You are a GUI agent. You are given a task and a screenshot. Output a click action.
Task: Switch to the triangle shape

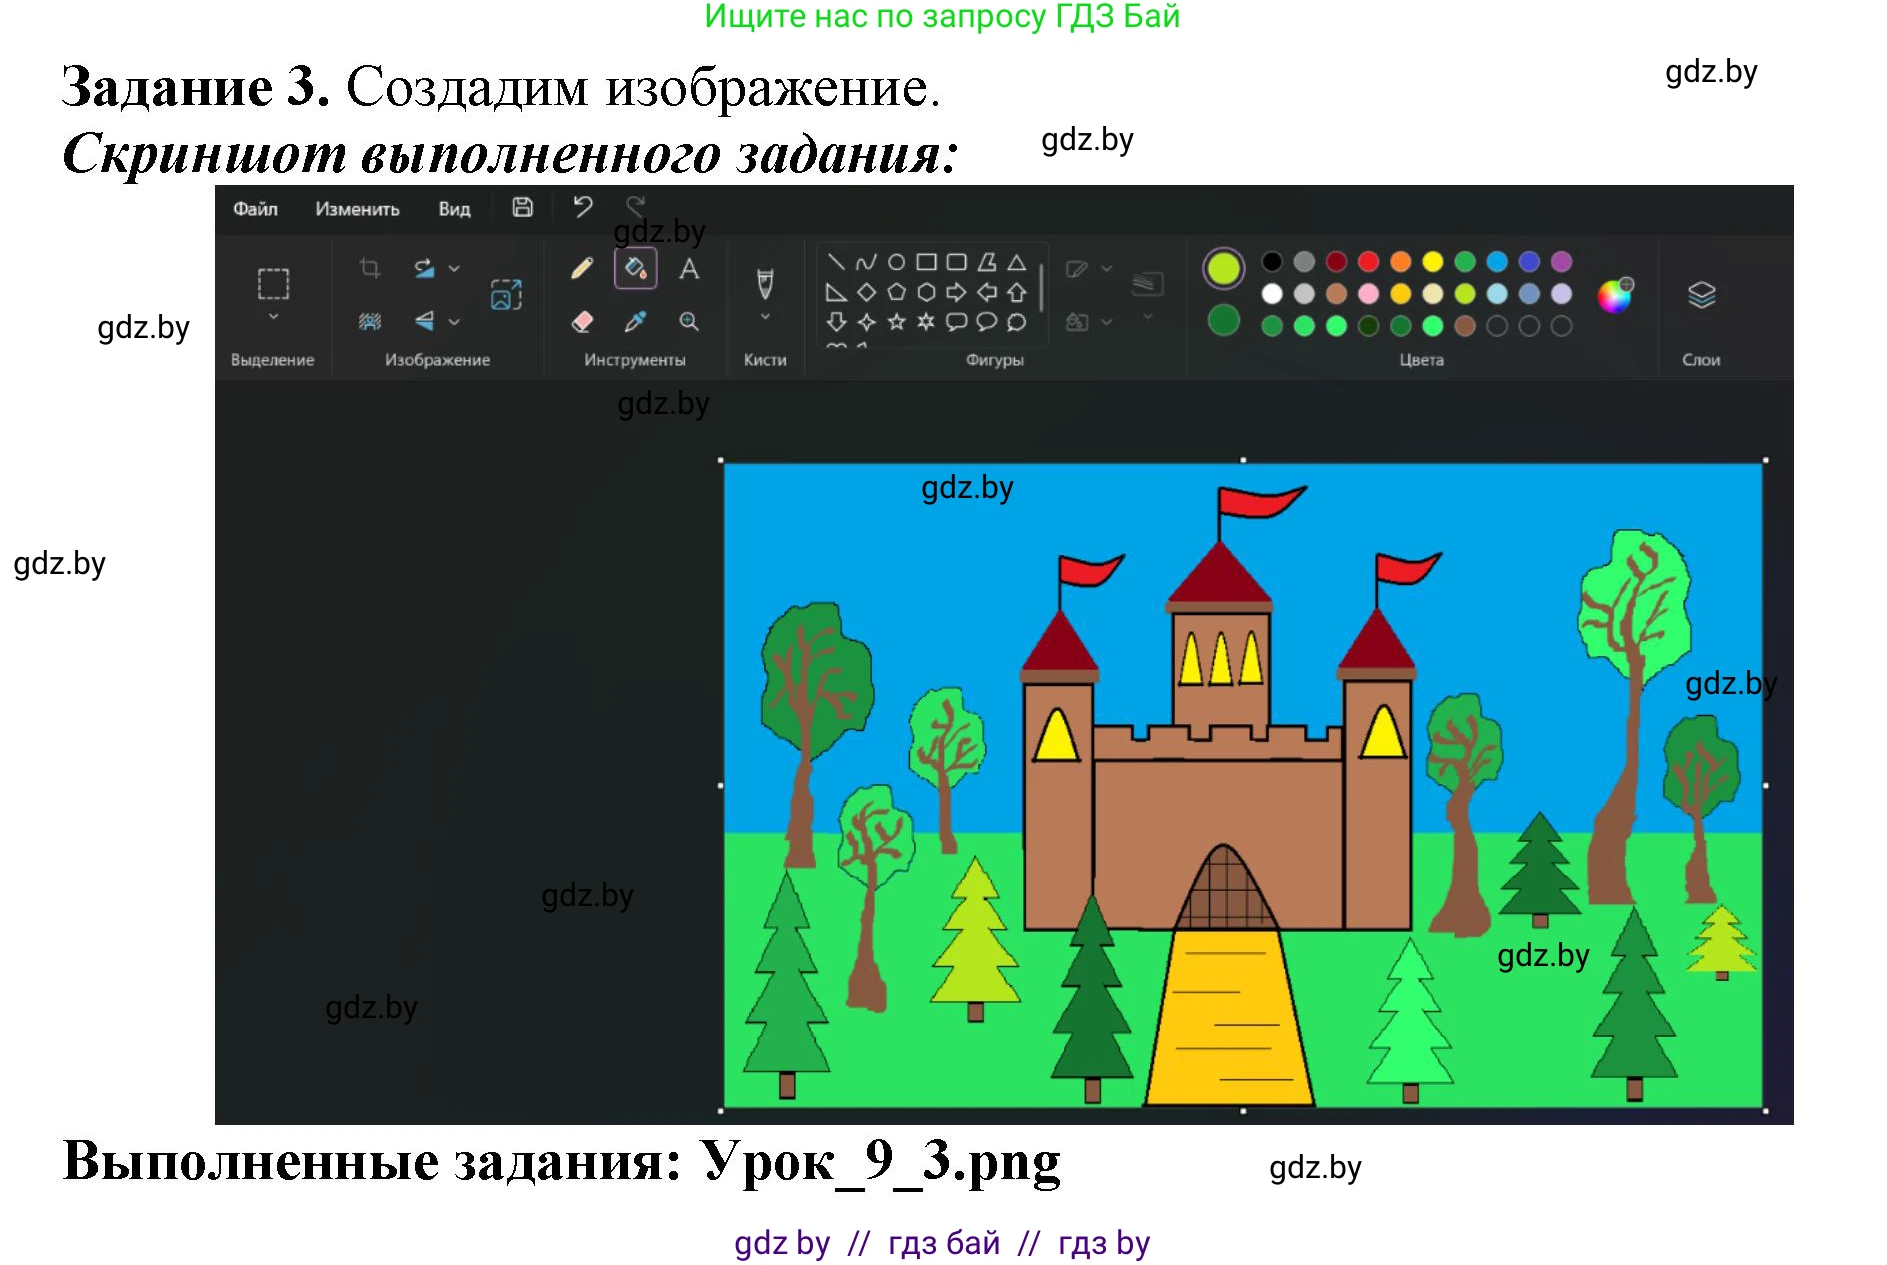point(1019,262)
